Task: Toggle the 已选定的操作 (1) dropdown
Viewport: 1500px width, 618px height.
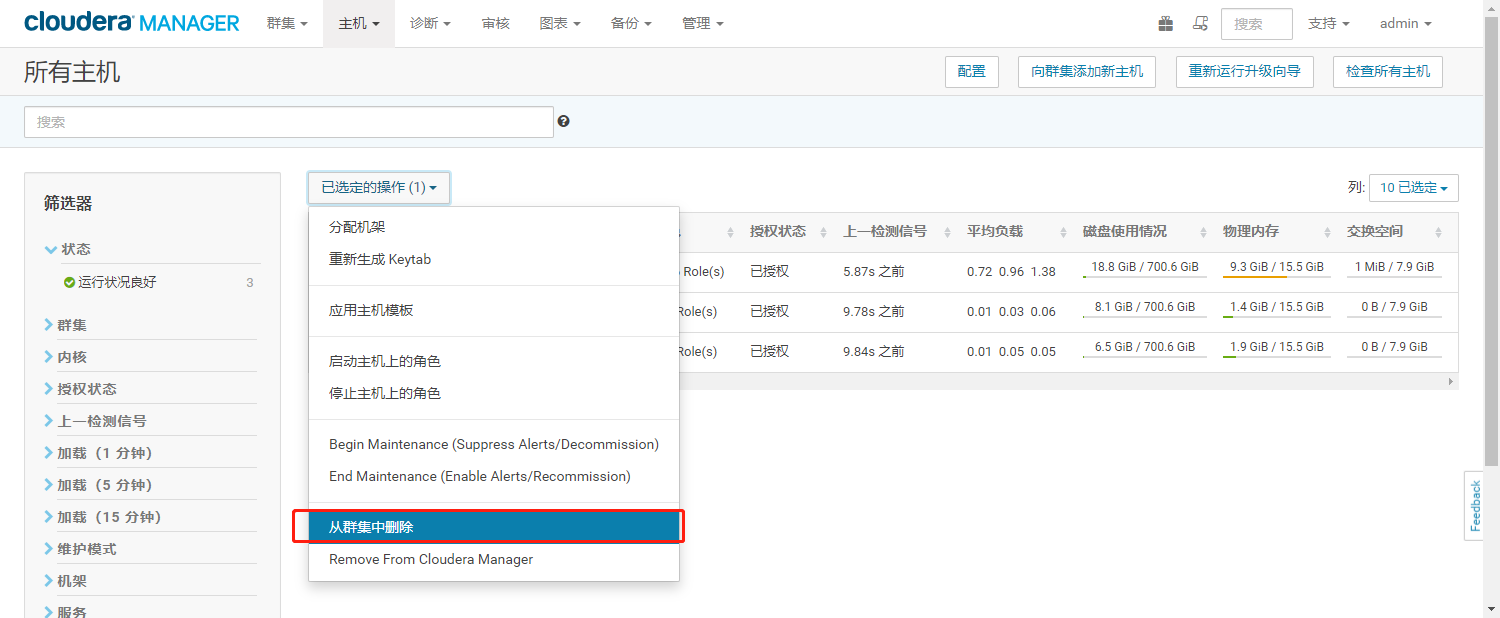Action: point(379,187)
